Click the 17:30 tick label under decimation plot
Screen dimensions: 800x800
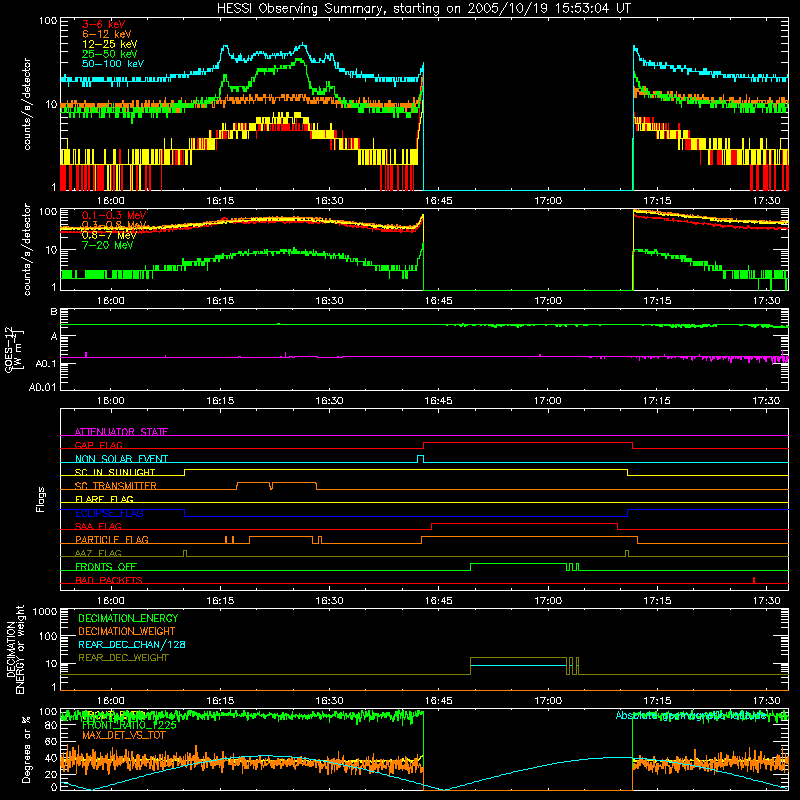pyautogui.click(x=766, y=701)
